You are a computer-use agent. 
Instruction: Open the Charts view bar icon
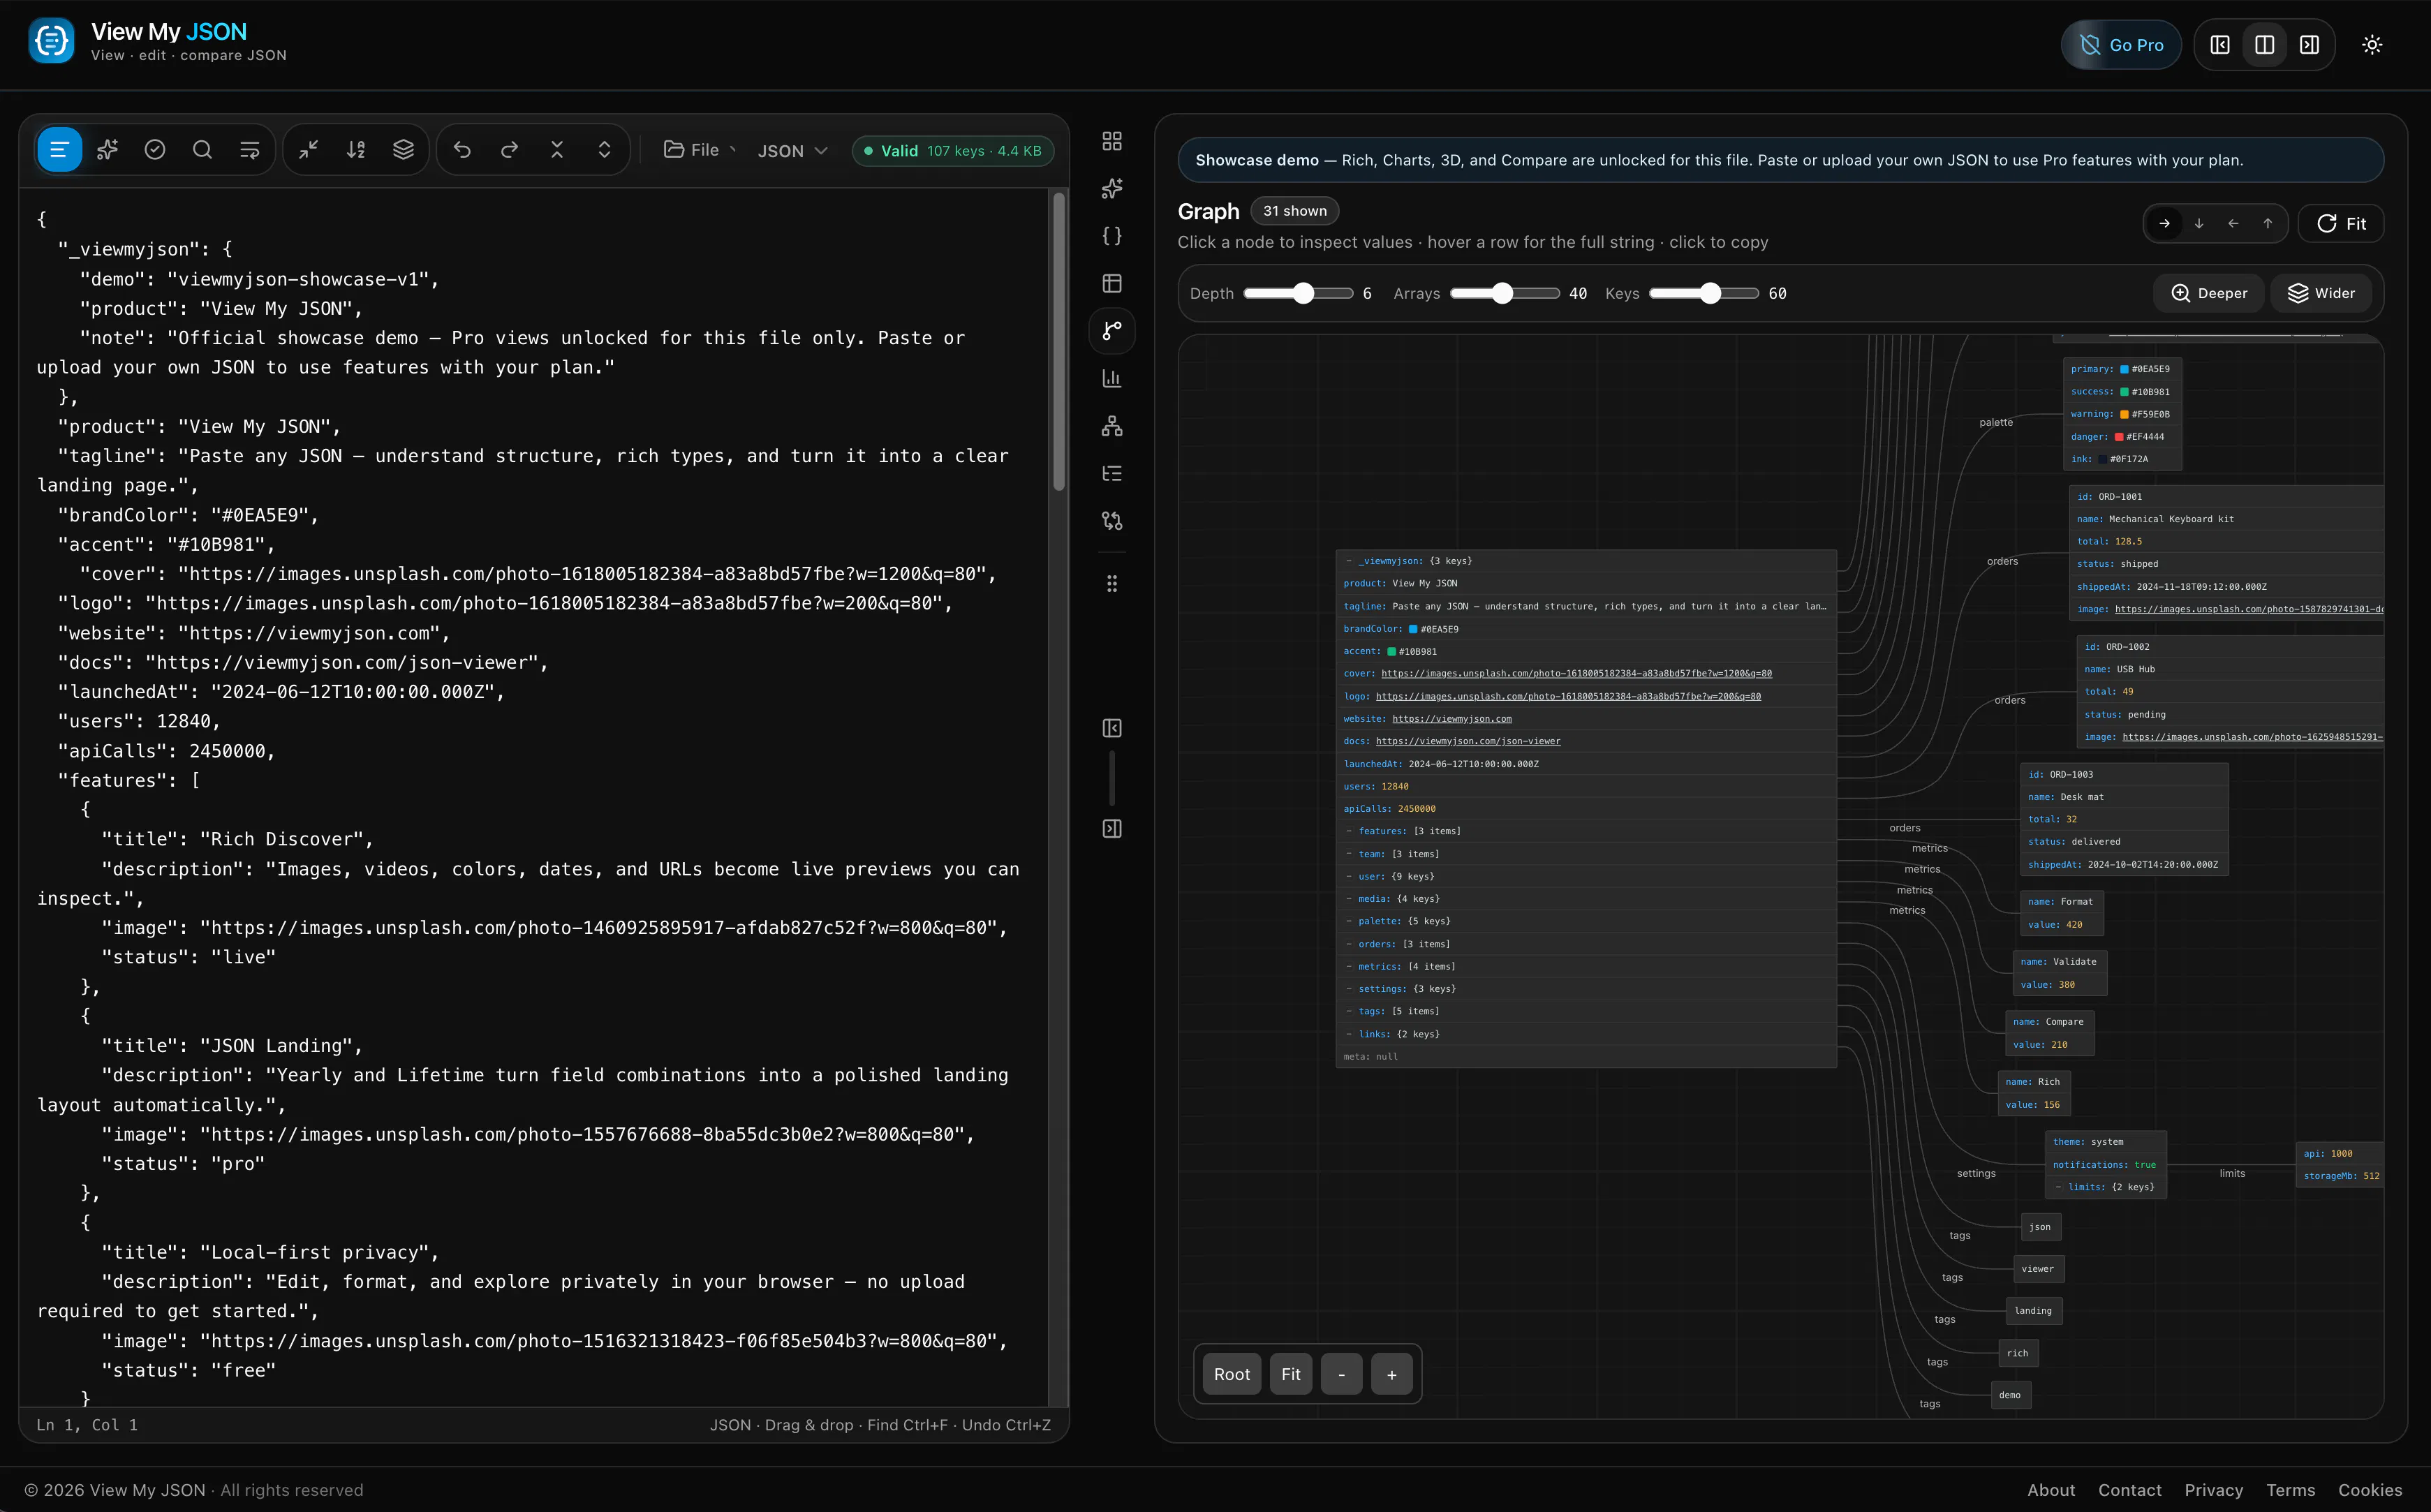click(x=1112, y=379)
